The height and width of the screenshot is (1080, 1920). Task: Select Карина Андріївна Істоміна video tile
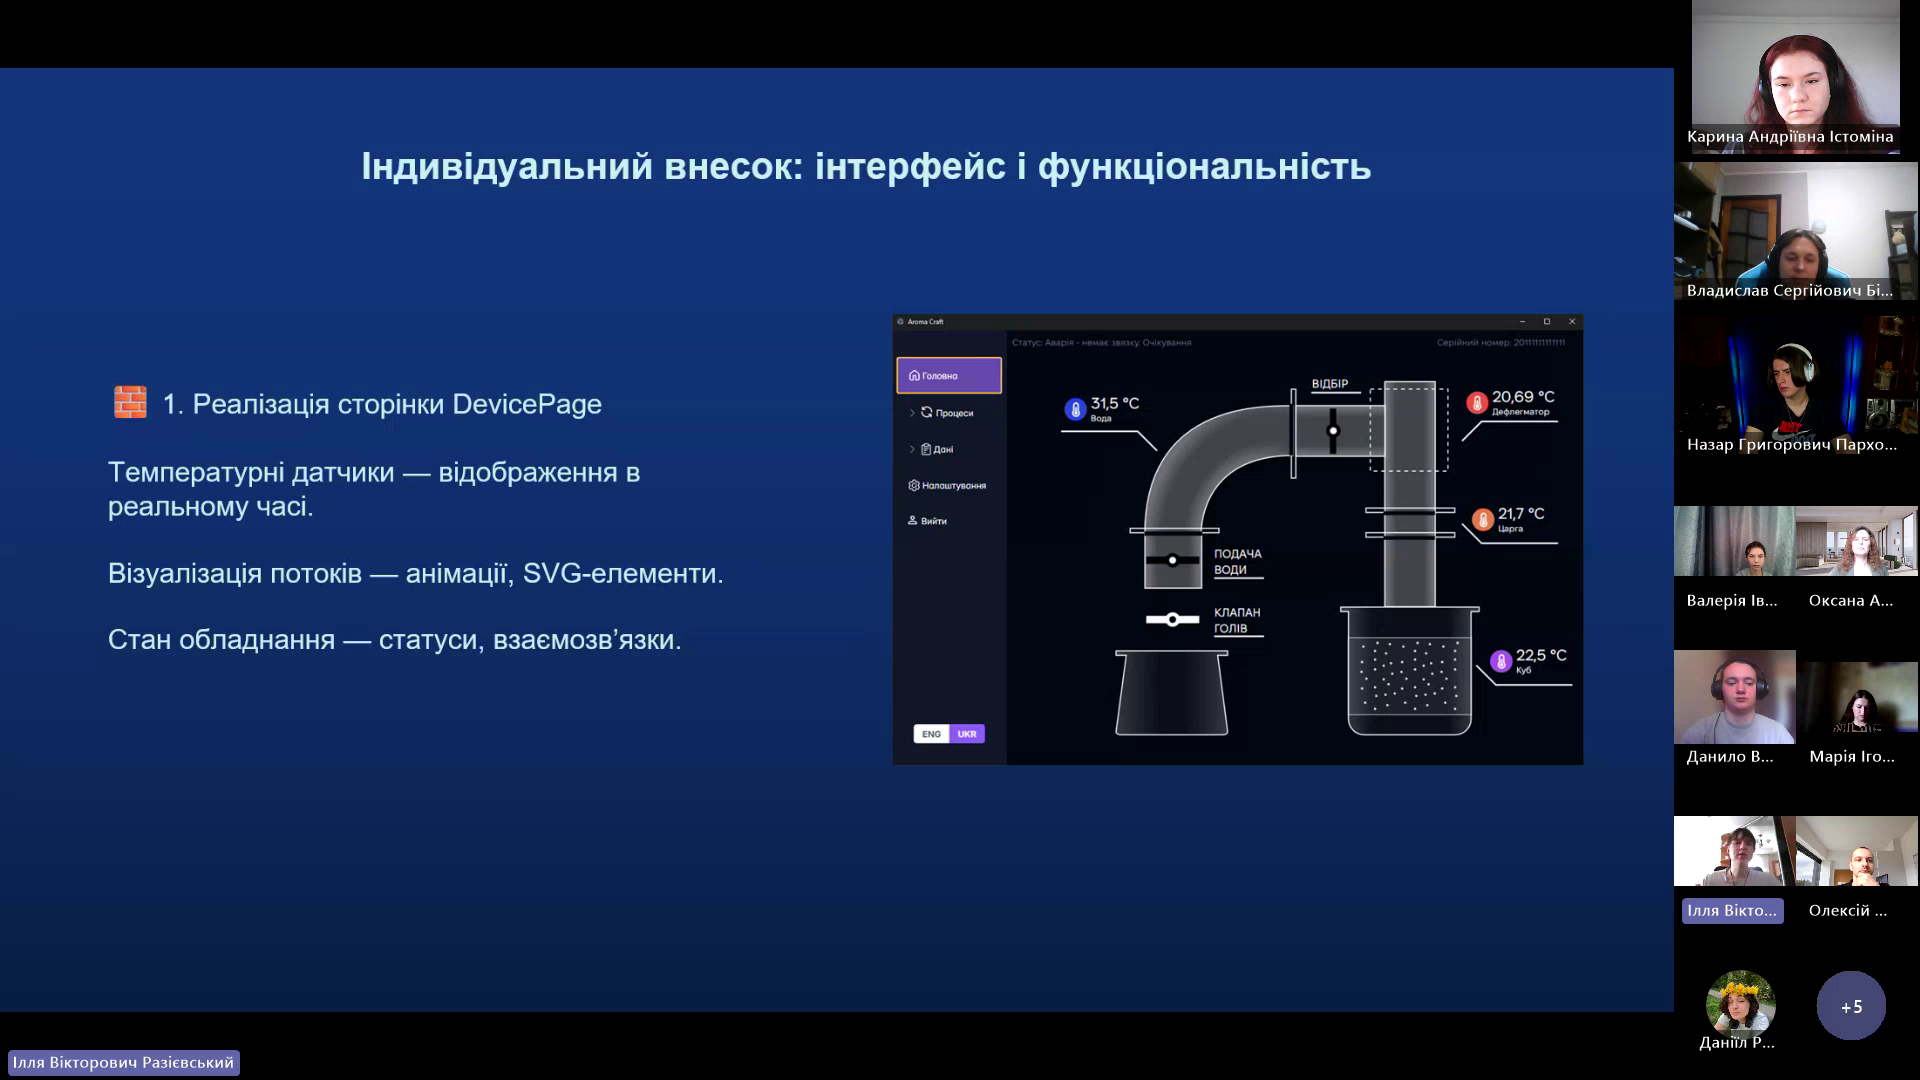[1795, 77]
